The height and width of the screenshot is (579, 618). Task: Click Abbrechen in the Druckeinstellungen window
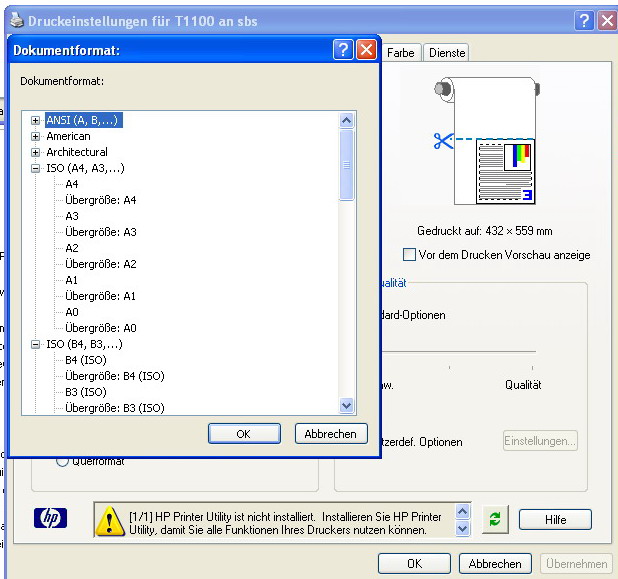[495, 564]
